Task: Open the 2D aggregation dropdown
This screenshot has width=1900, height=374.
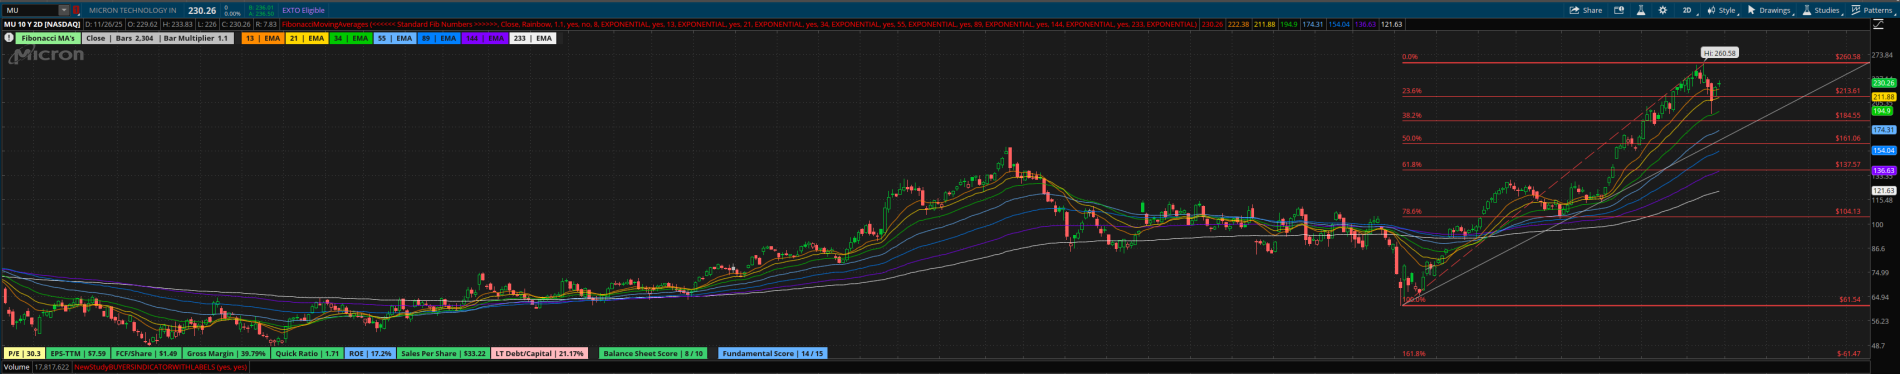Action: (x=1689, y=10)
